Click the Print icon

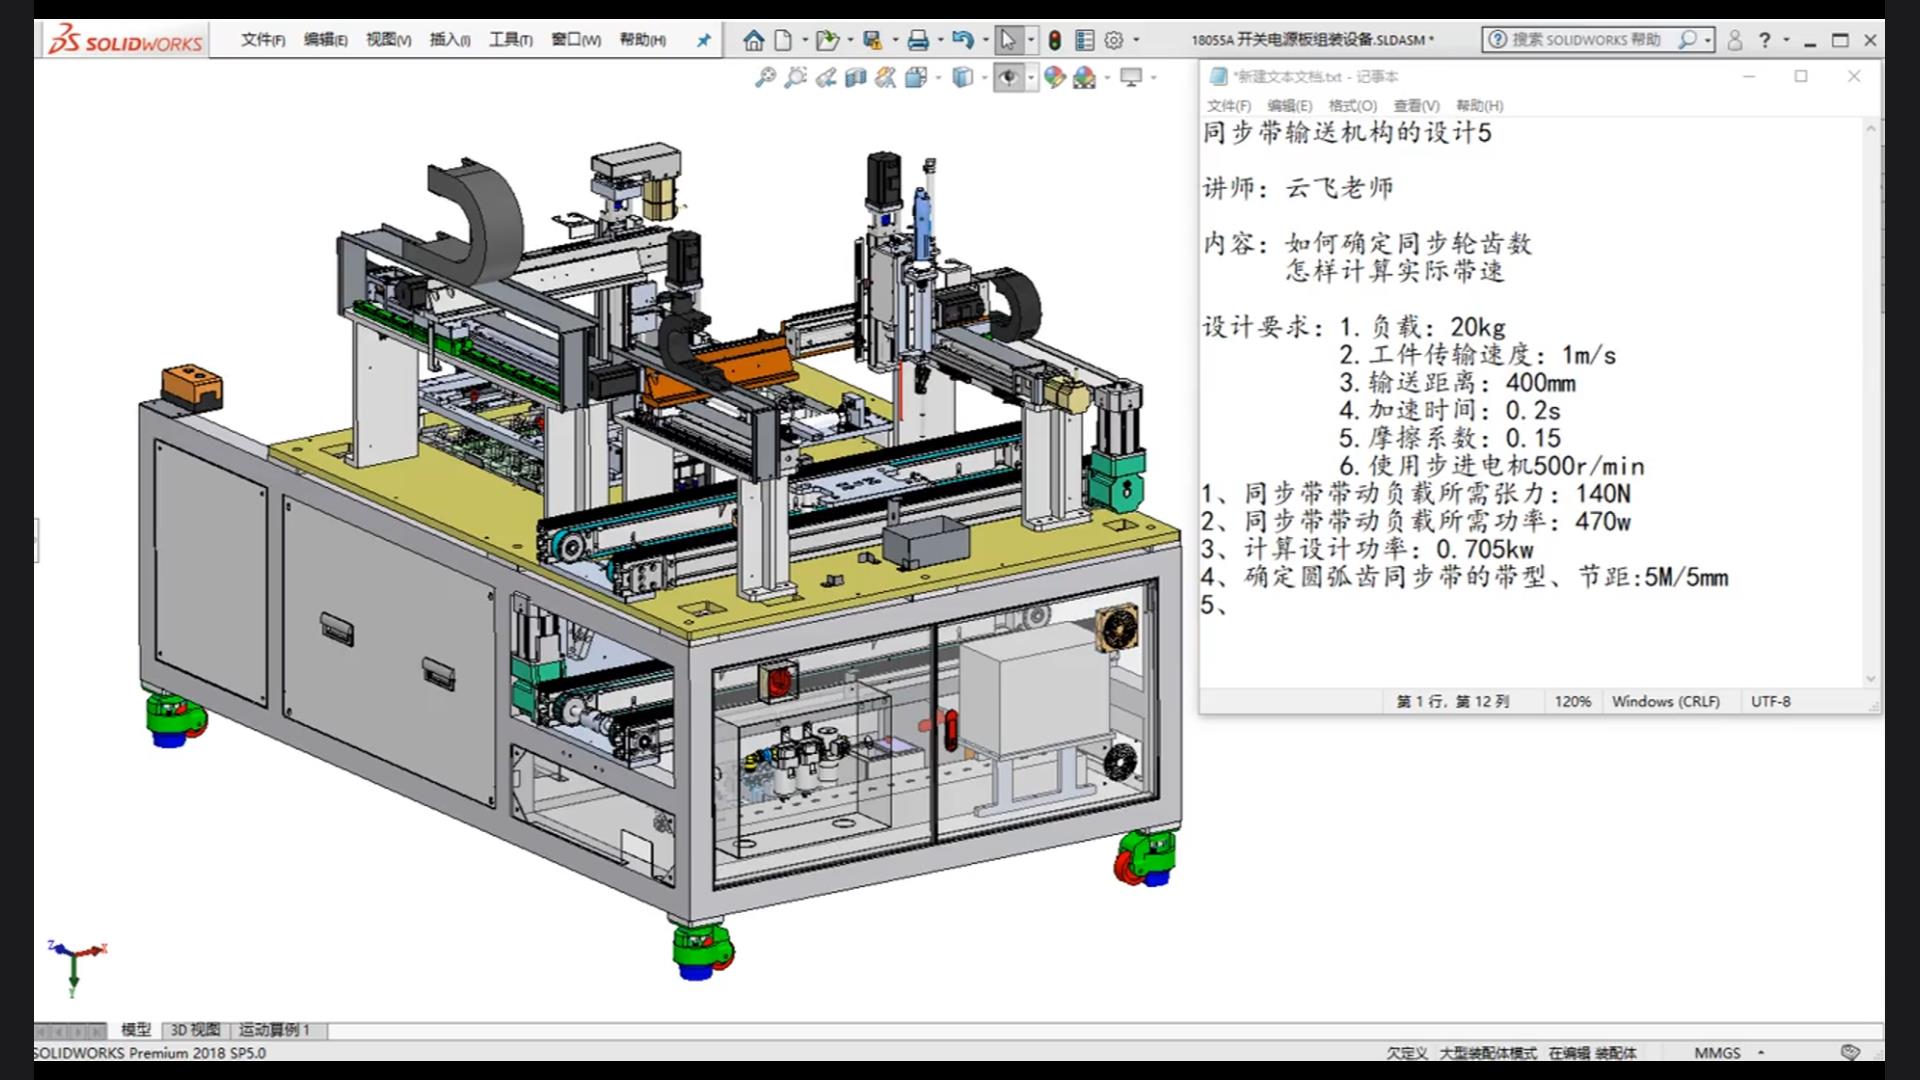coord(918,40)
